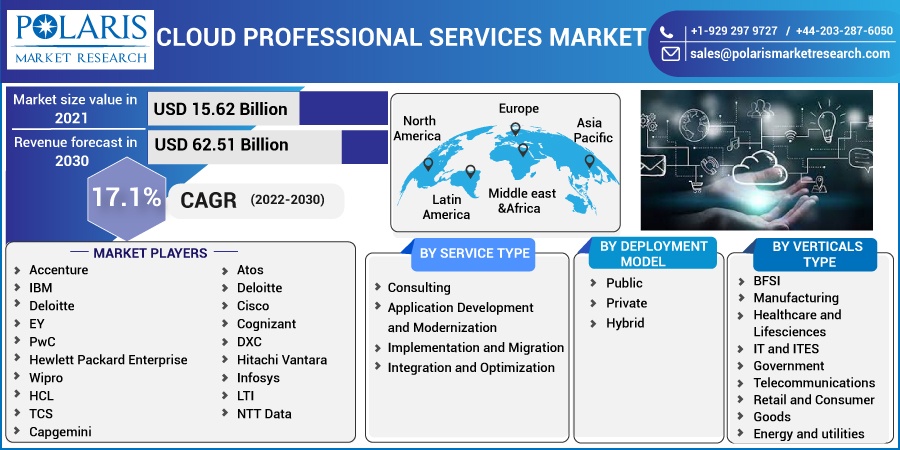900x450 pixels.
Task: Select the map pin under Europe label
Action: click(515, 129)
